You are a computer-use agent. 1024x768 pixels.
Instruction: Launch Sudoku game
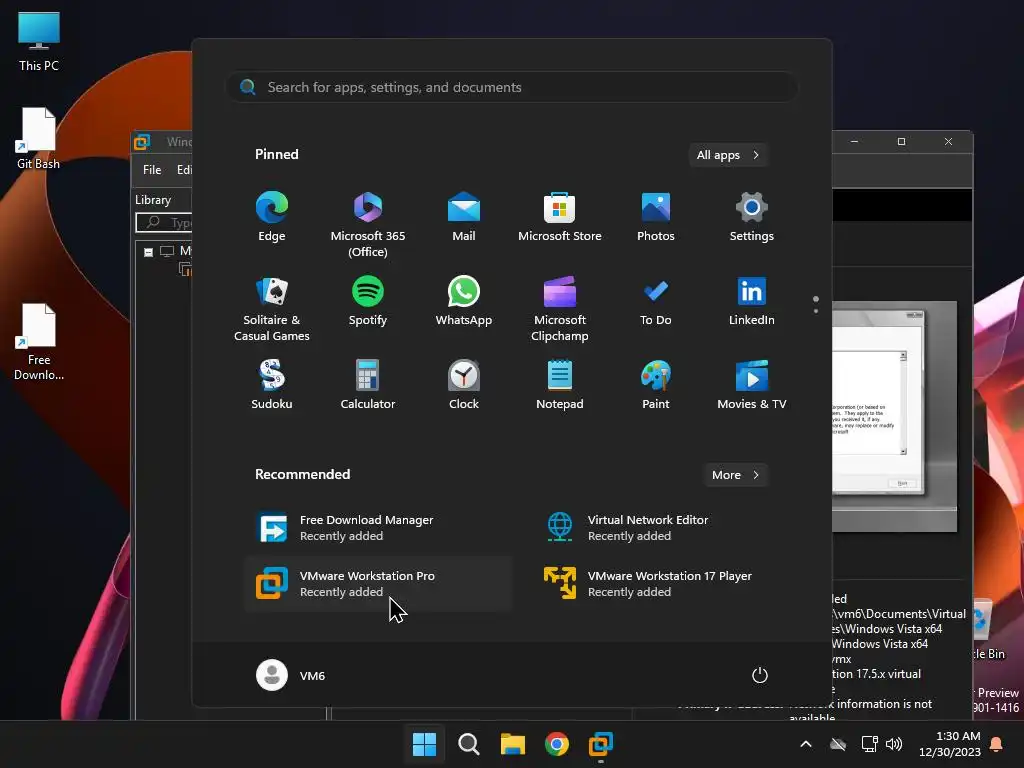coord(272,384)
